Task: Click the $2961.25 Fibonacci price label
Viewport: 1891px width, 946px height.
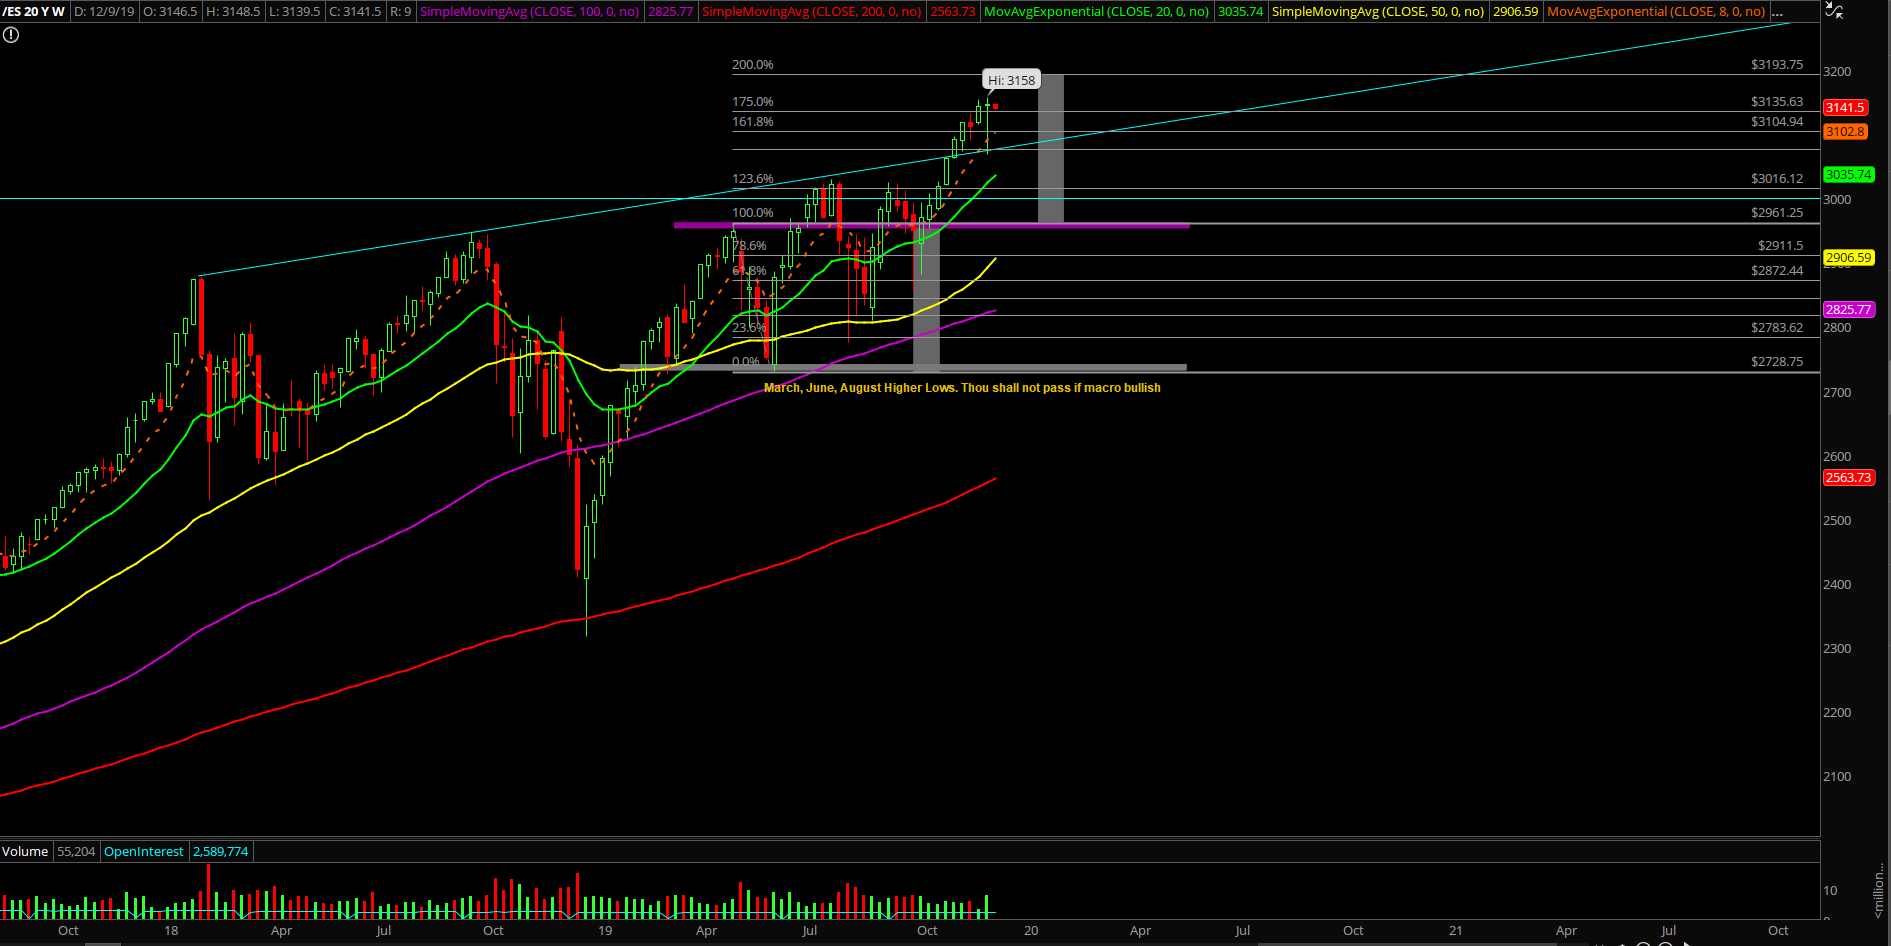Action: (x=1777, y=213)
